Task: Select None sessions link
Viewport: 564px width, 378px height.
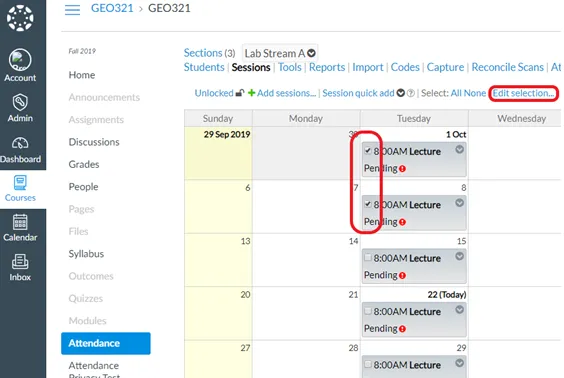Action: tap(475, 93)
